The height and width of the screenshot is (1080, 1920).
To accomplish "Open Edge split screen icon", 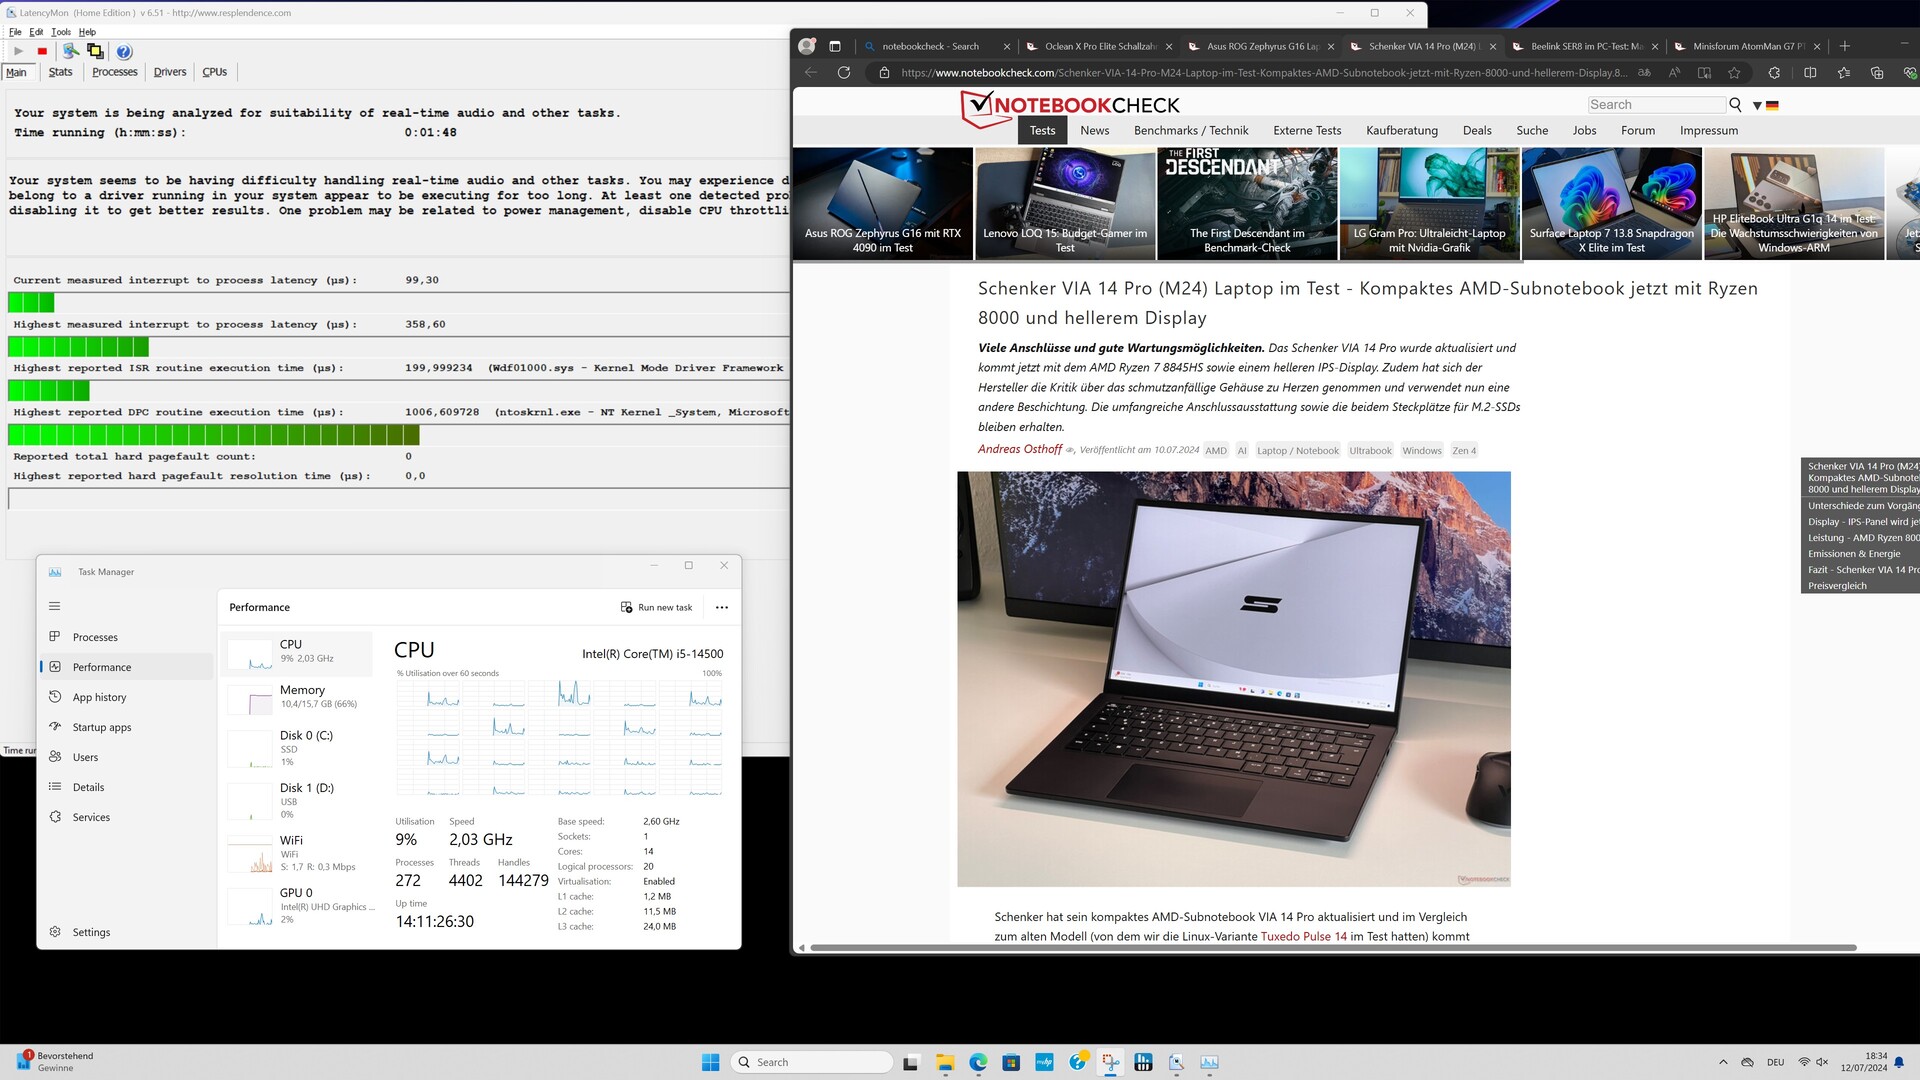I will 1810,73.
